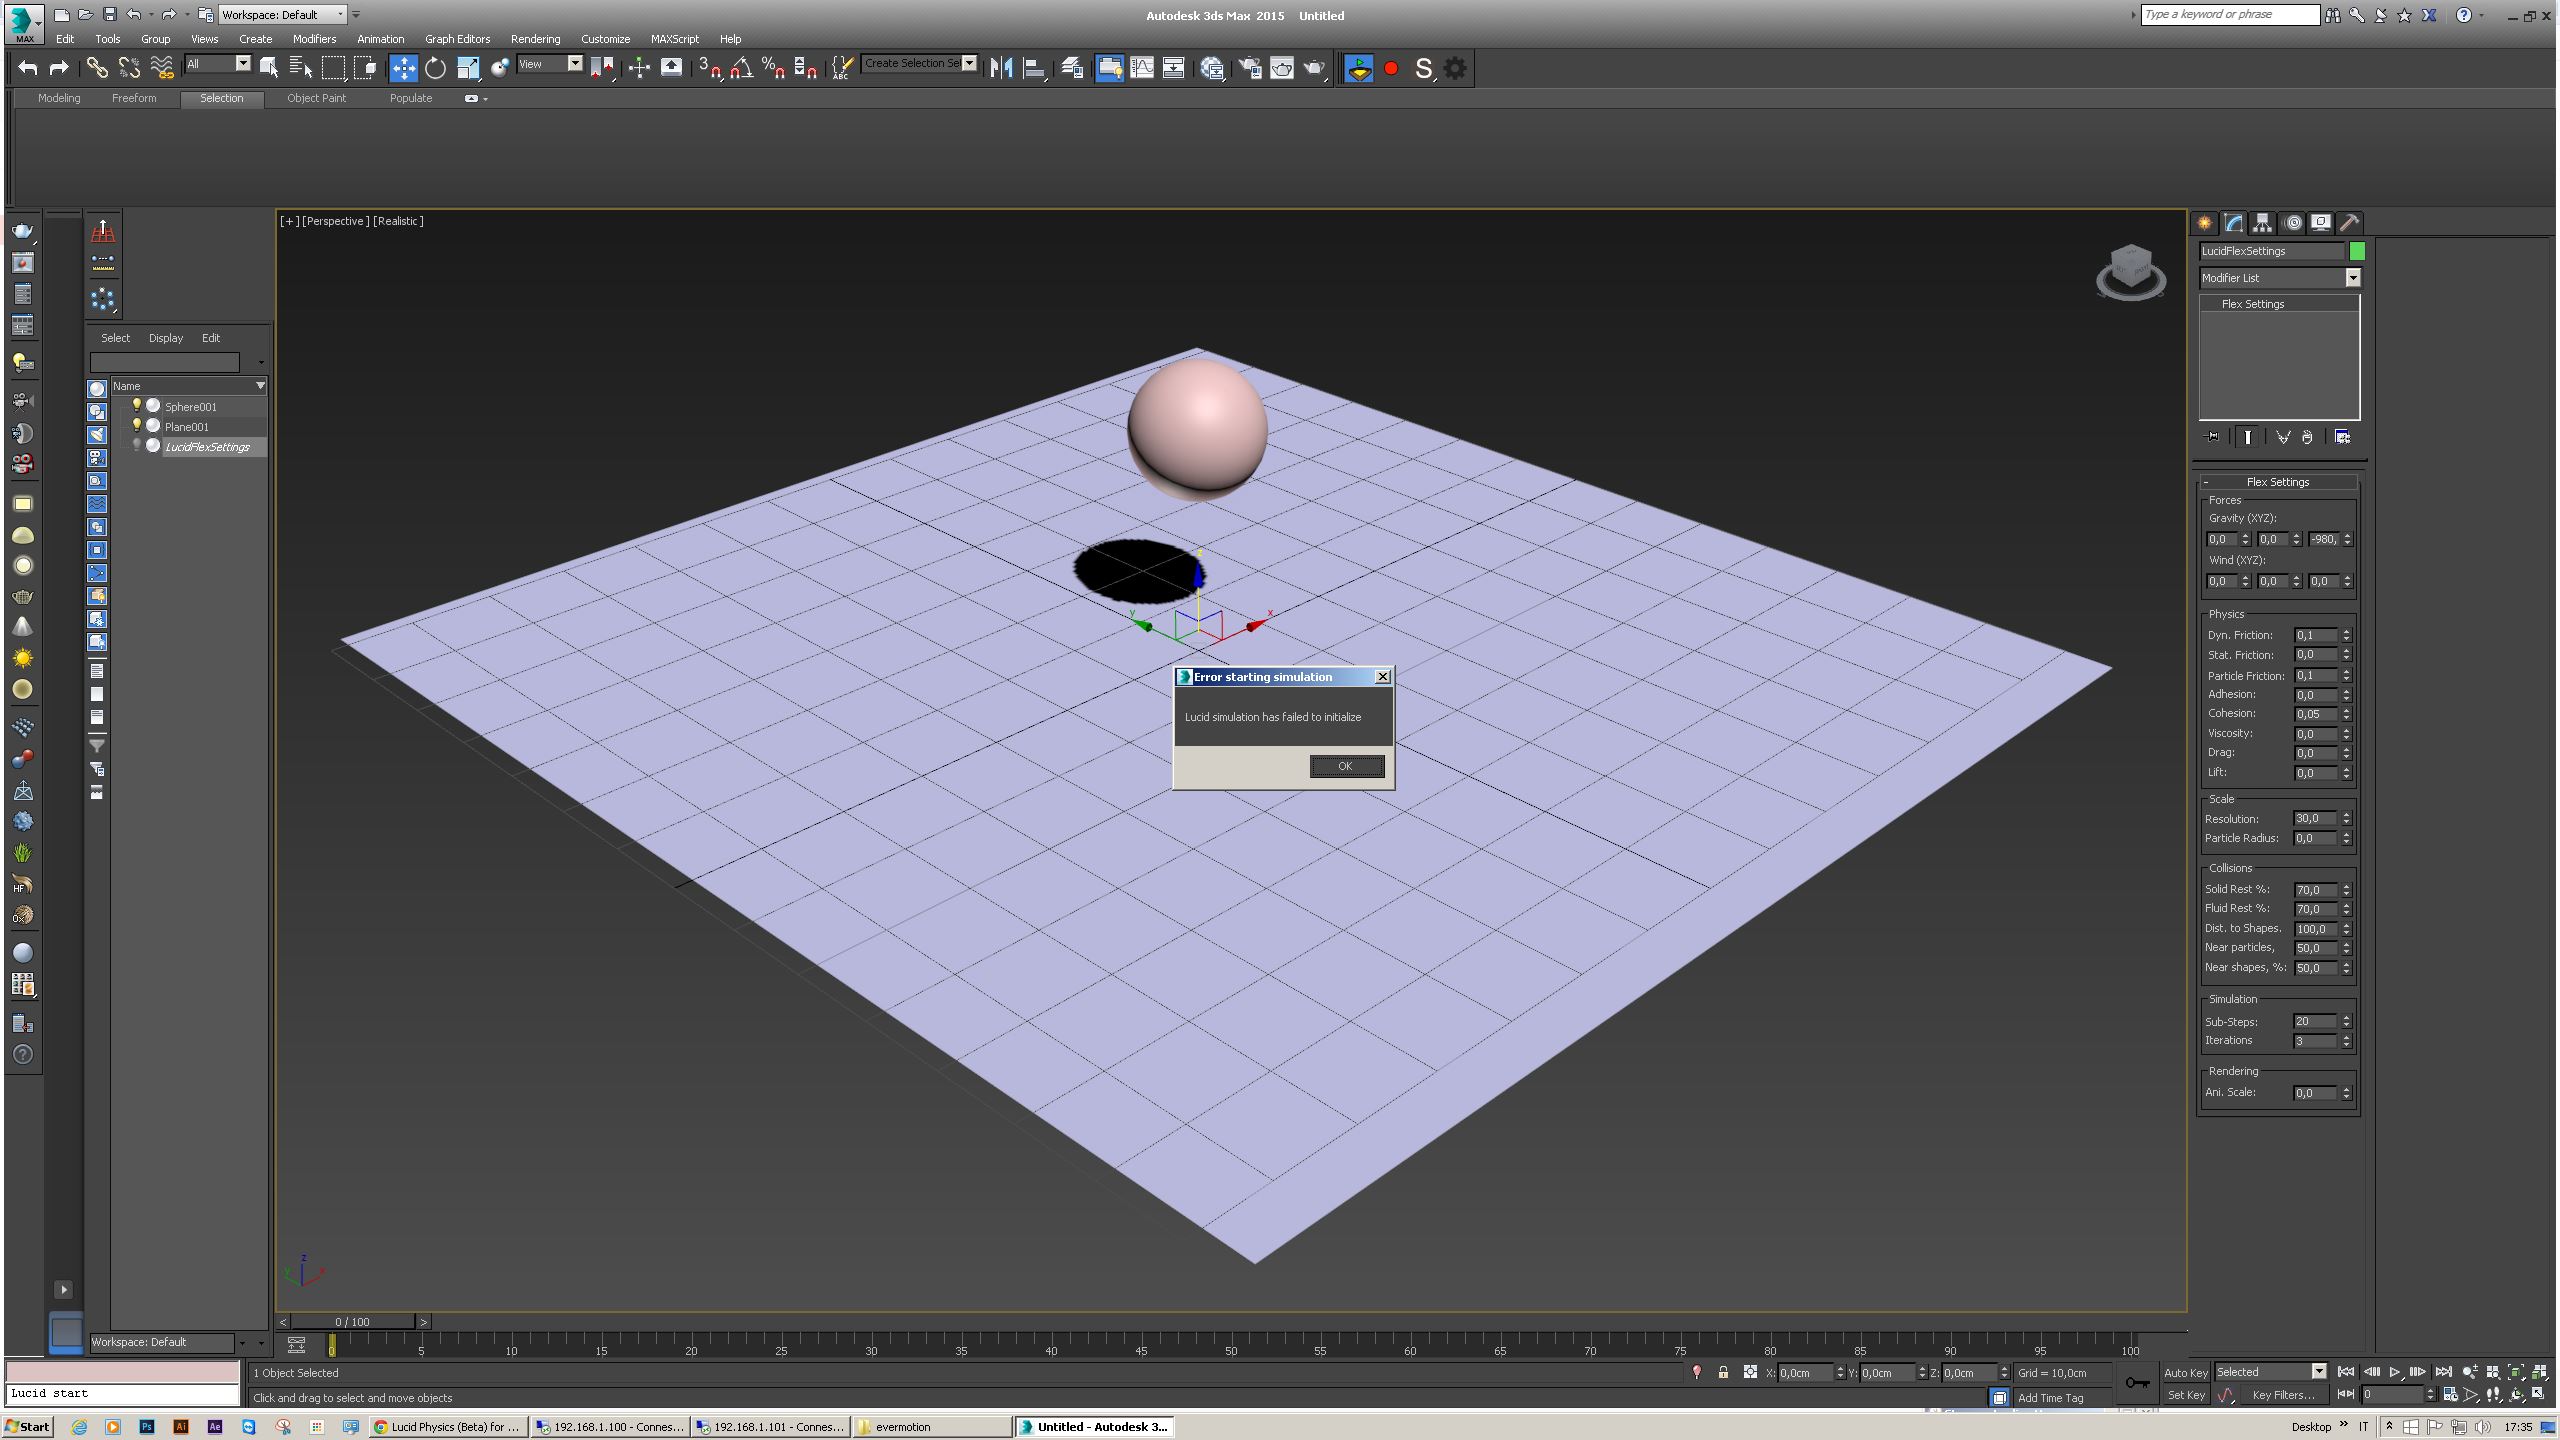Play the animation from time controls
The width and height of the screenshot is (2560, 1440).
click(x=2395, y=1373)
